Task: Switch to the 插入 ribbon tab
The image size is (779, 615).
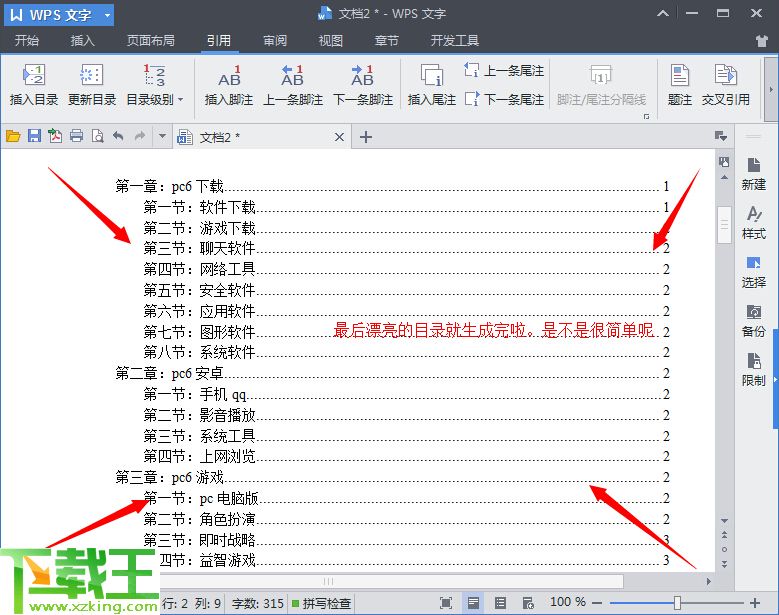Action: click(82, 41)
